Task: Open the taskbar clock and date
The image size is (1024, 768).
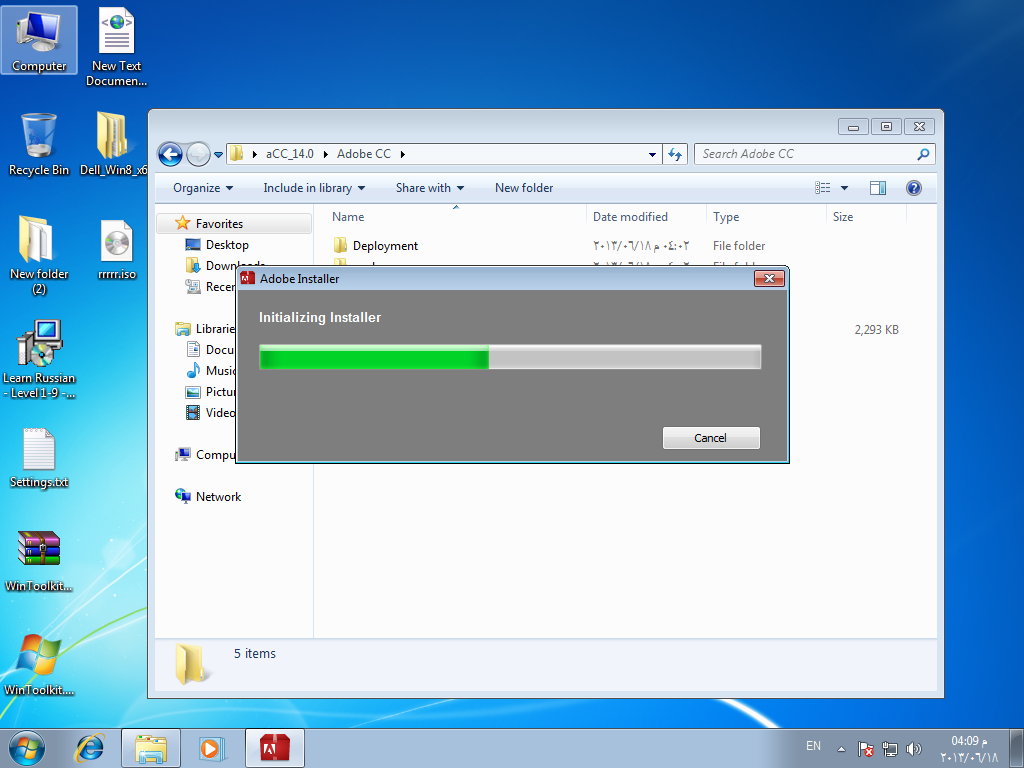Action: pyautogui.click(x=969, y=749)
